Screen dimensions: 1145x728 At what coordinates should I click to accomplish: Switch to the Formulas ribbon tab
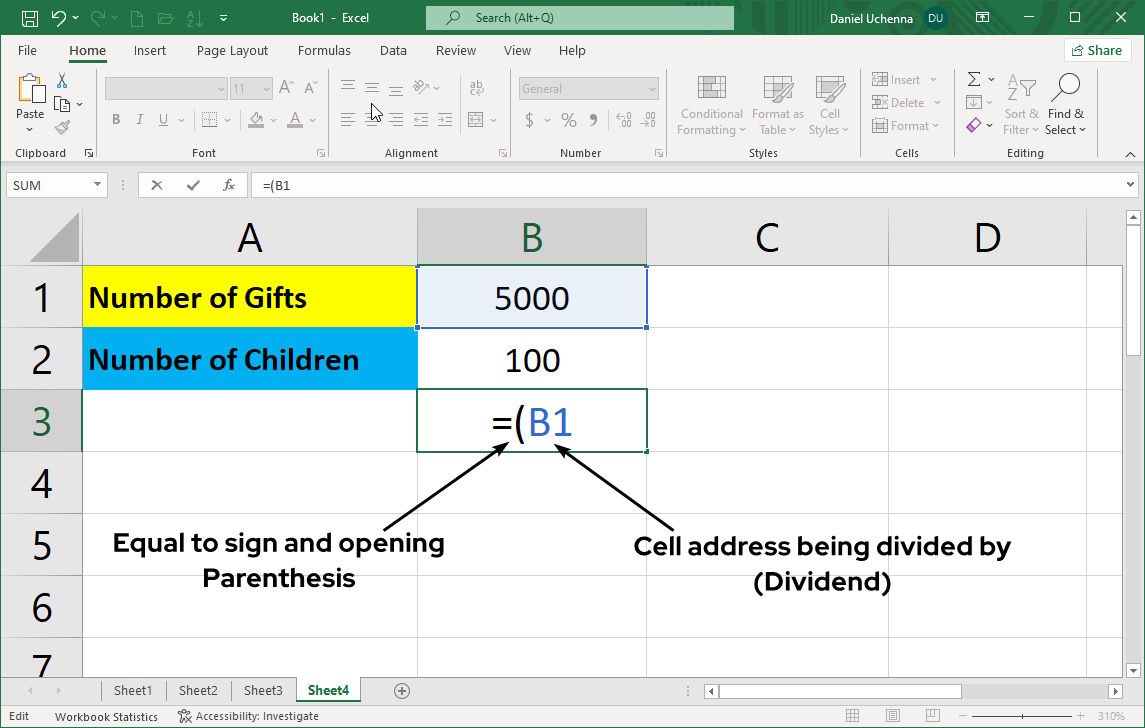(324, 50)
